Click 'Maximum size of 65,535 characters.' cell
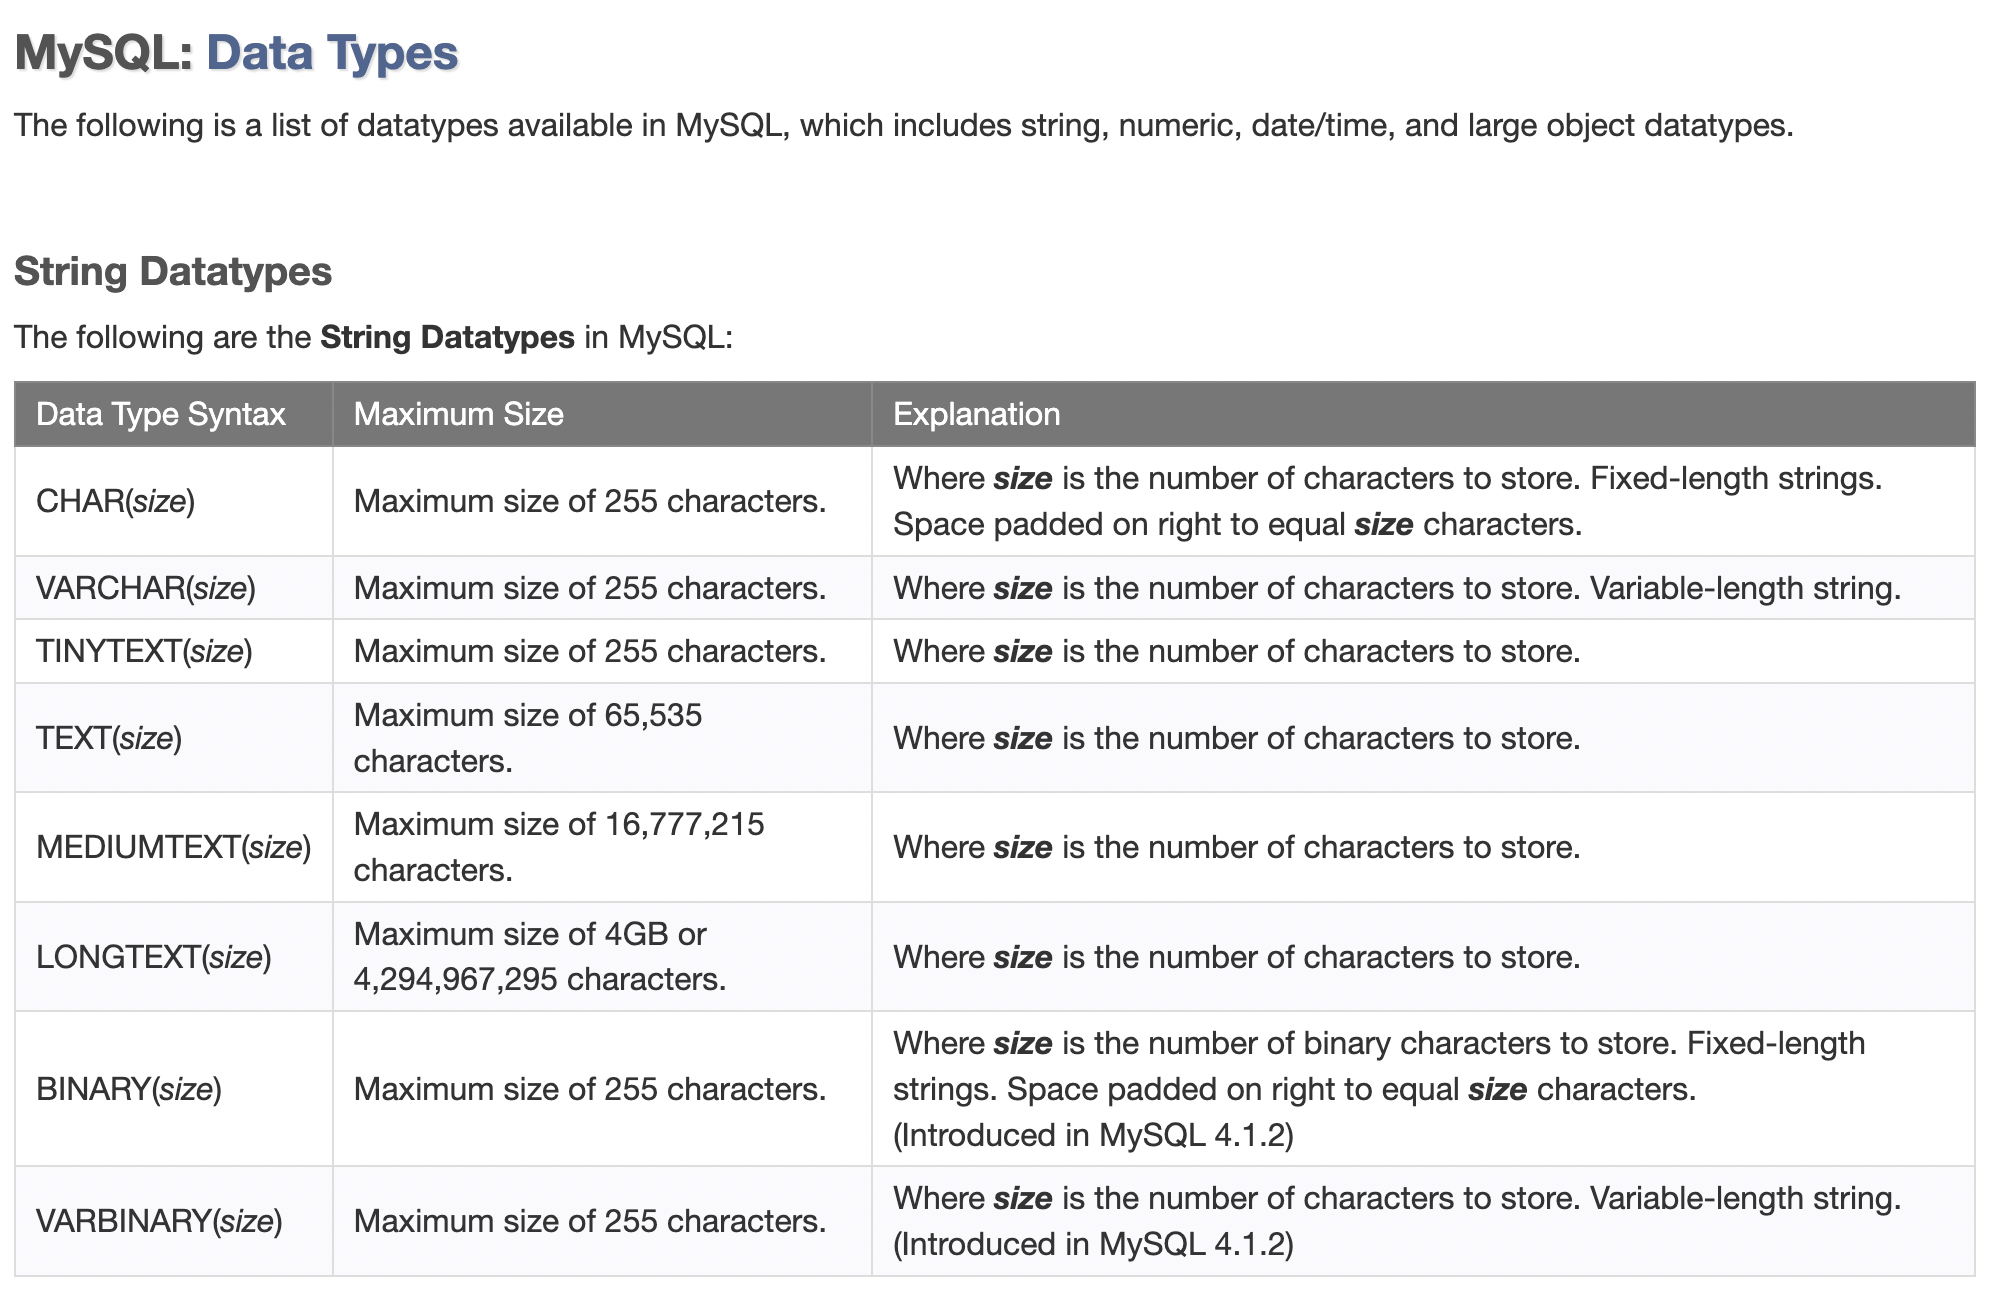The image size is (1998, 1298). [x=602, y=738]
